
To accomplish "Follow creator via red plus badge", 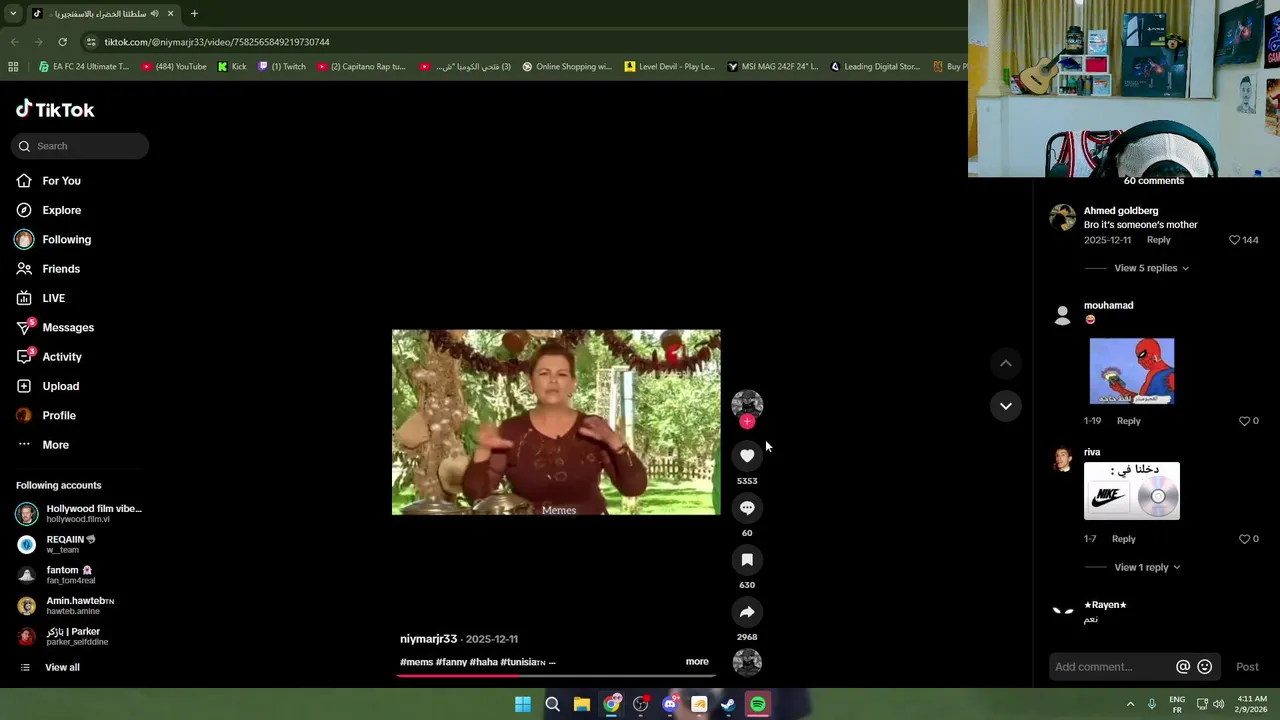I will coord(747,422).
